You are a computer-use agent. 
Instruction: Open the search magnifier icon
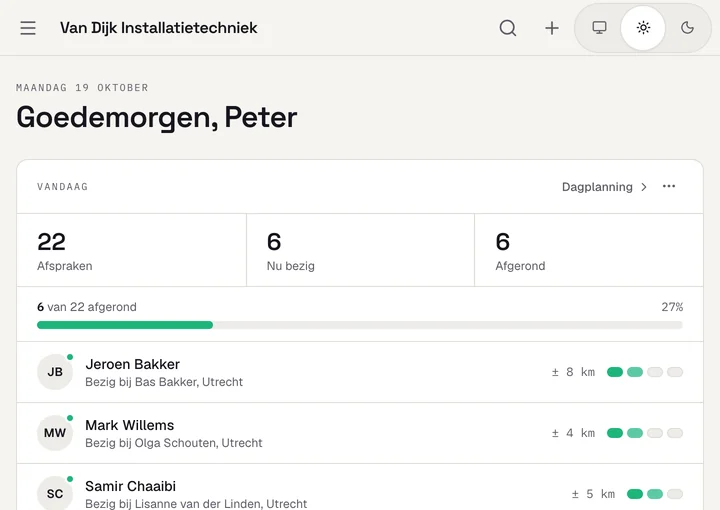508,28
